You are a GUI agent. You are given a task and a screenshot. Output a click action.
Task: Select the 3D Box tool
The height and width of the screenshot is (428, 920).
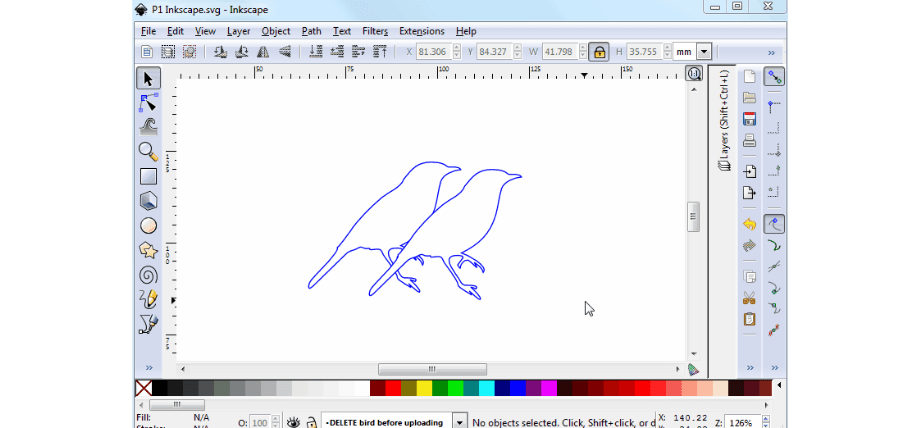click(x=148, y=201)
